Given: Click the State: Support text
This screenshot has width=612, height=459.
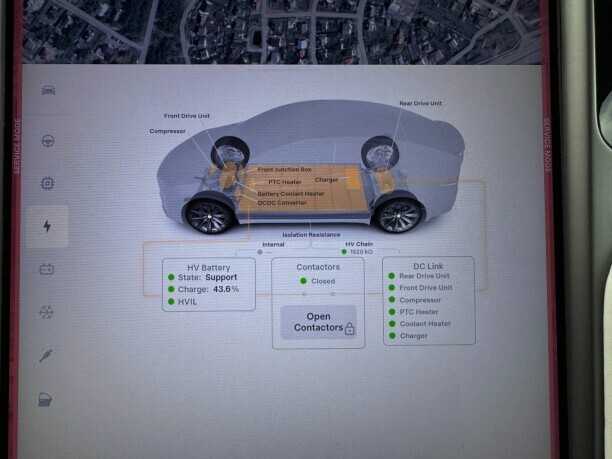Looking at the screenshot, I should click(207, 277).
